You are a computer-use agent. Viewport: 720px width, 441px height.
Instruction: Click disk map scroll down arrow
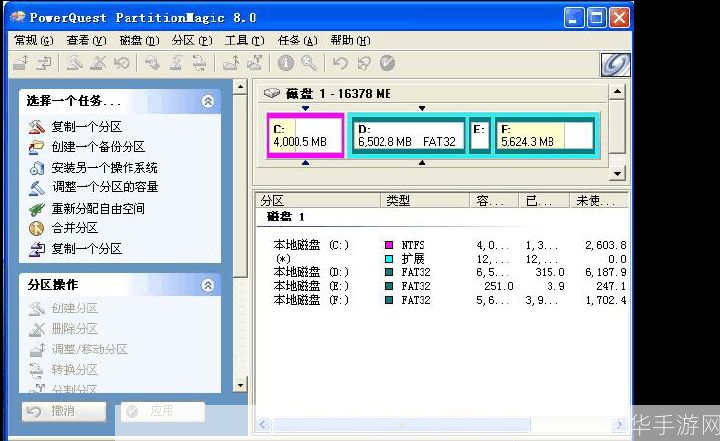point(617,174)
